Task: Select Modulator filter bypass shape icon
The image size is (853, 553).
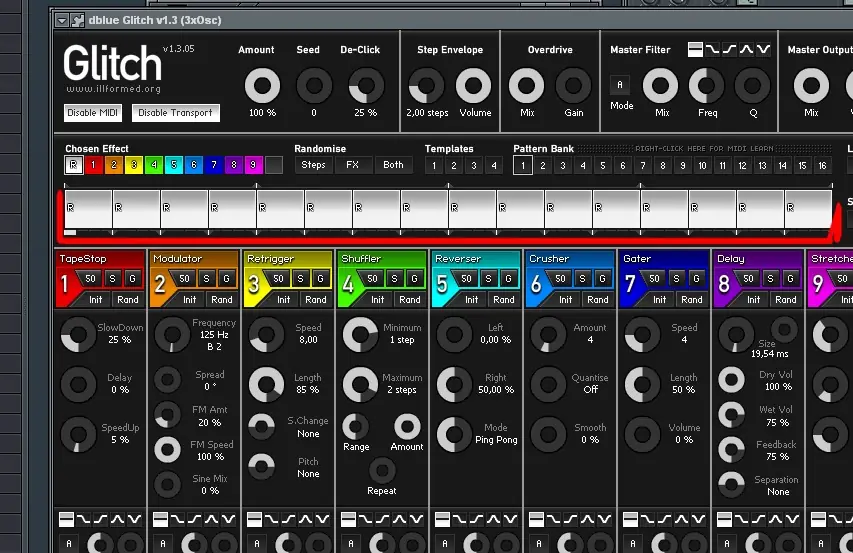Action: pos(160,520)
